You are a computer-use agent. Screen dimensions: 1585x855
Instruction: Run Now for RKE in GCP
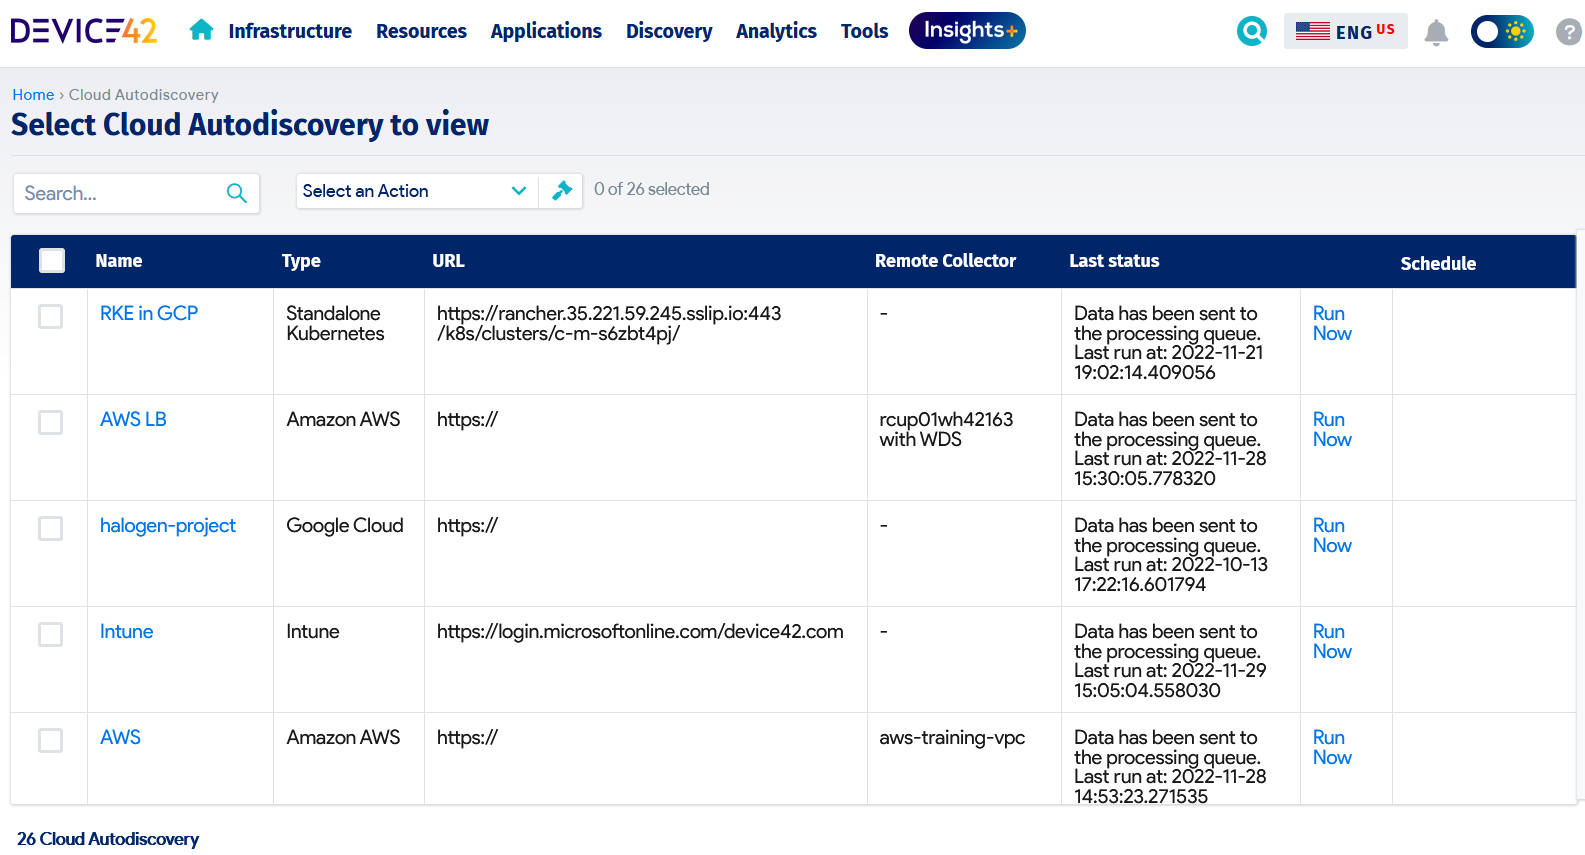1332,323
